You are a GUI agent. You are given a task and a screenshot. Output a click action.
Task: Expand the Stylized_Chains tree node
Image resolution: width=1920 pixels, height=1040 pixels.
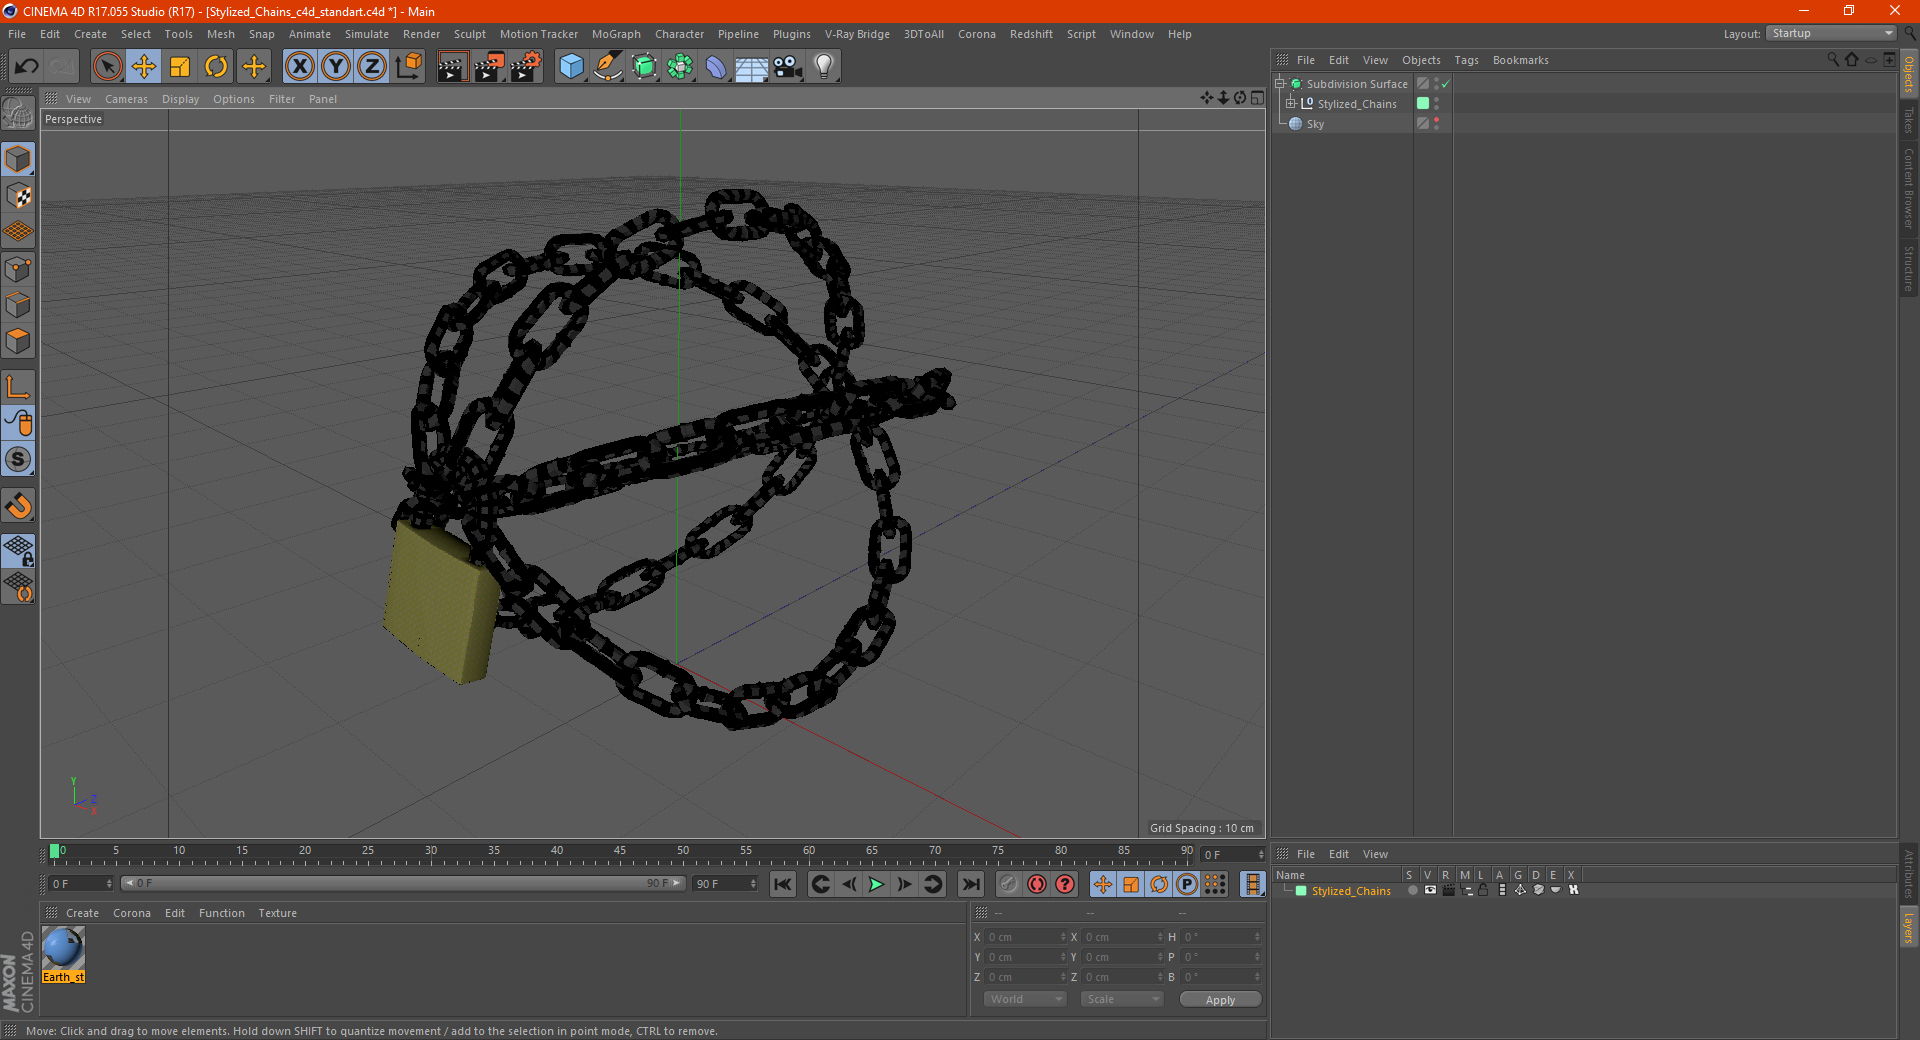tap(1291, 103)
